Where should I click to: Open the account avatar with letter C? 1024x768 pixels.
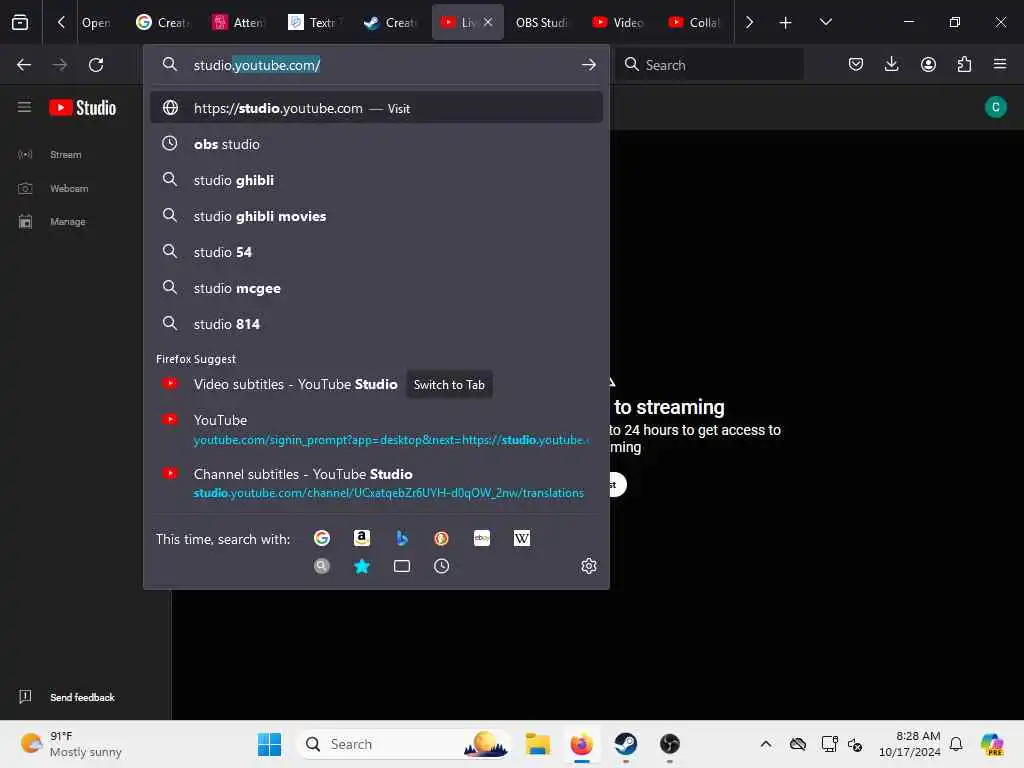pyautogui.click(x=995, y=107)
